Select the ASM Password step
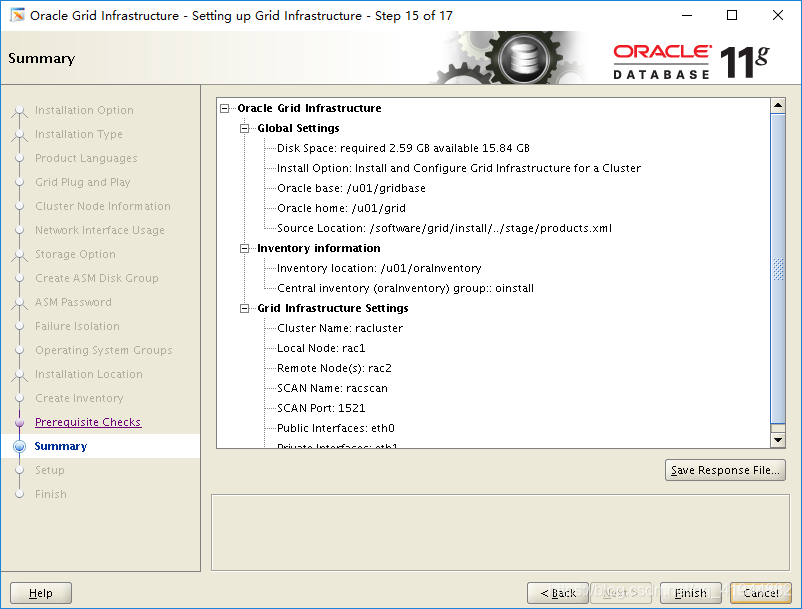 (73, 303)
